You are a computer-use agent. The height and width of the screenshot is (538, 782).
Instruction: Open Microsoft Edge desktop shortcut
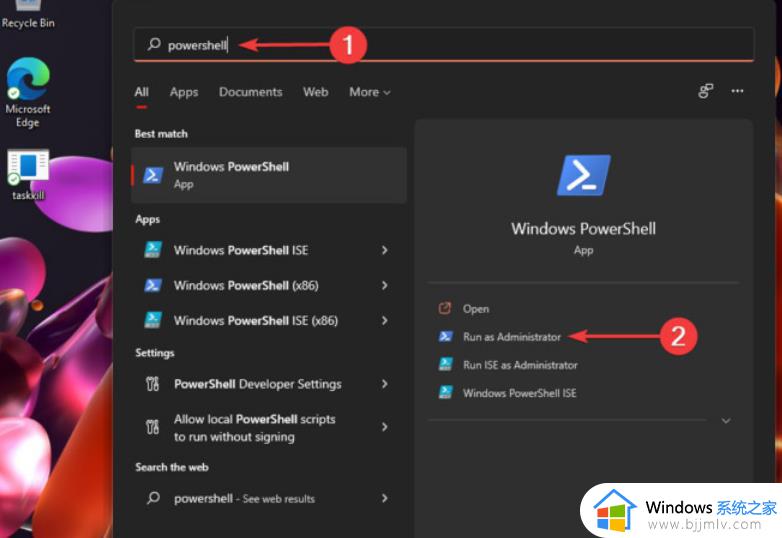click(x=28, y=93)
